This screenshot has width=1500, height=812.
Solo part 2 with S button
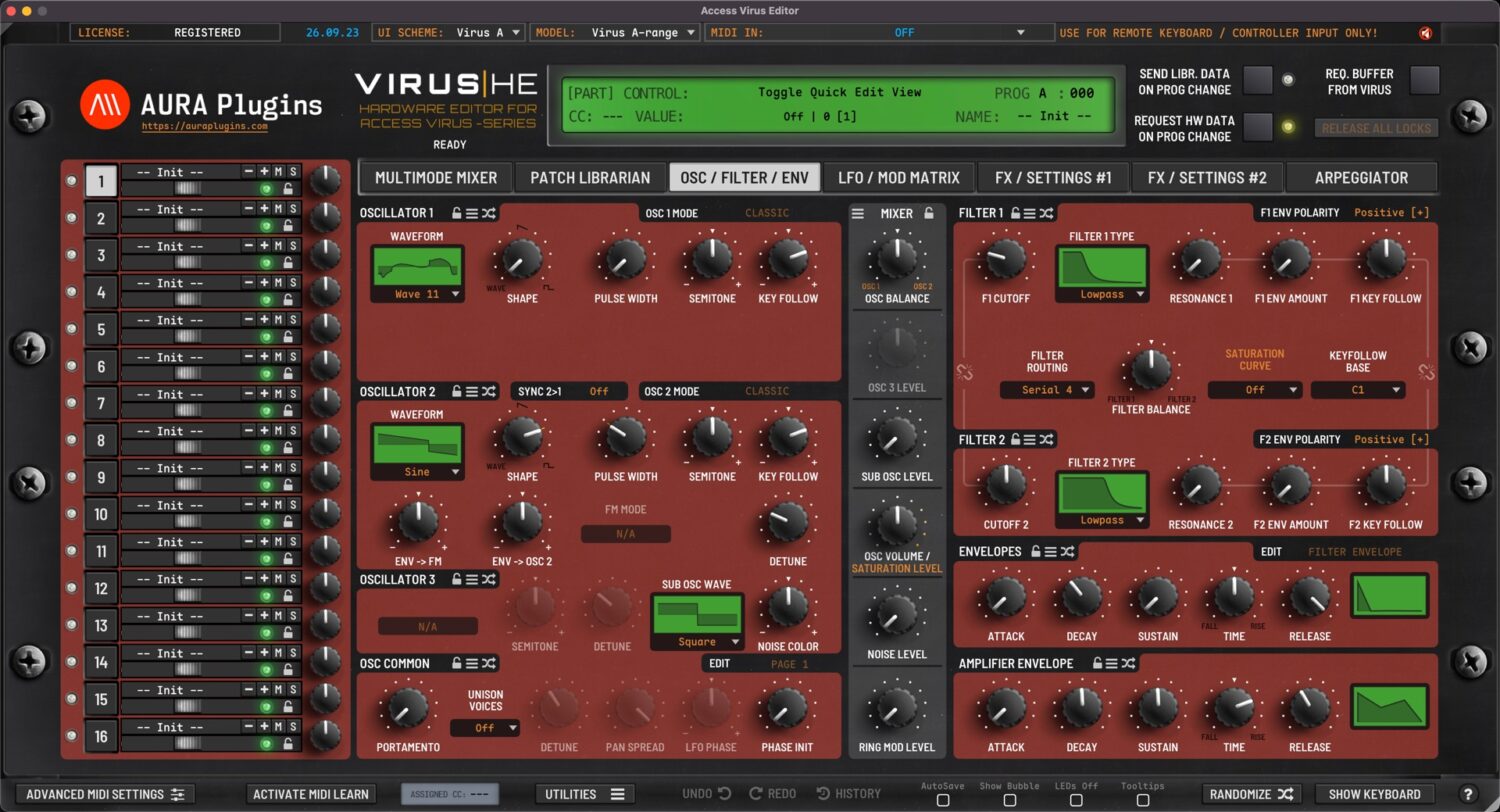293,209
